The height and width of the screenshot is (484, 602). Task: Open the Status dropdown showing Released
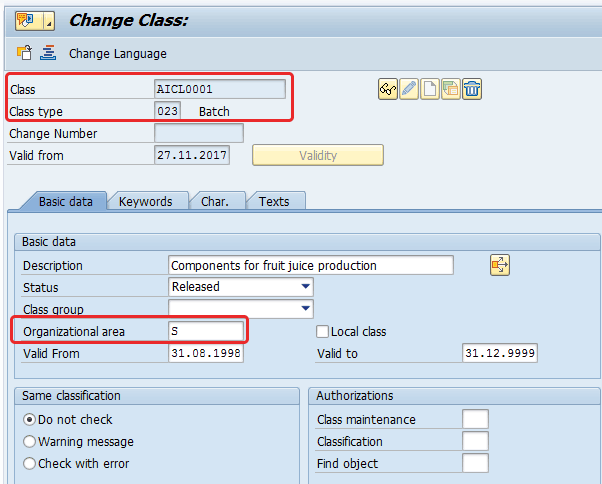[x=305, y=287]
